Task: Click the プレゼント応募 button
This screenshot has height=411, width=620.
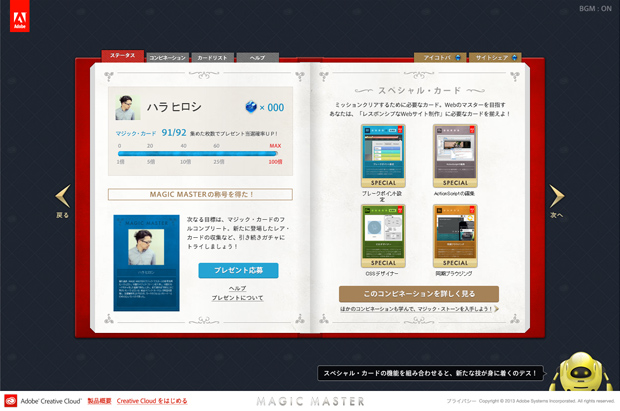Action: (238, 271)
